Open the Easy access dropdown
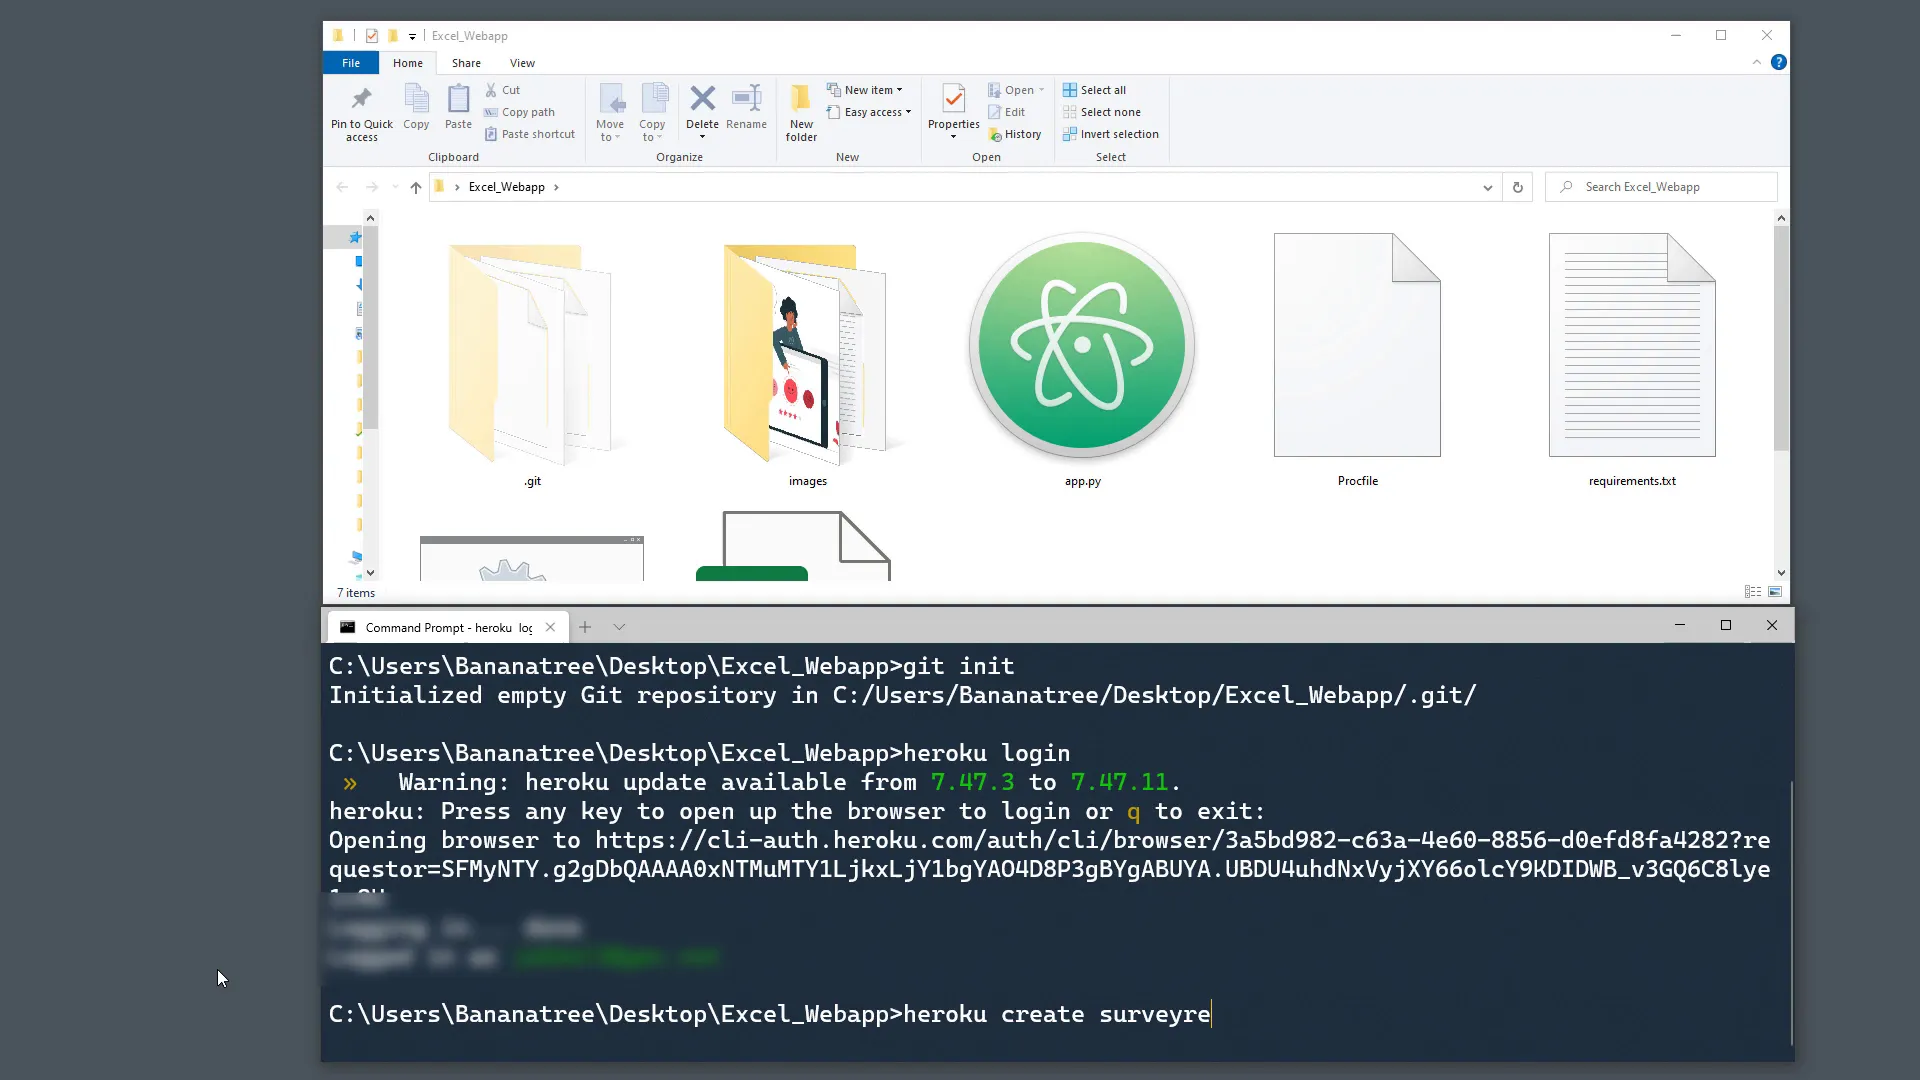The image size is (1920, 1080). pos(905,112)
